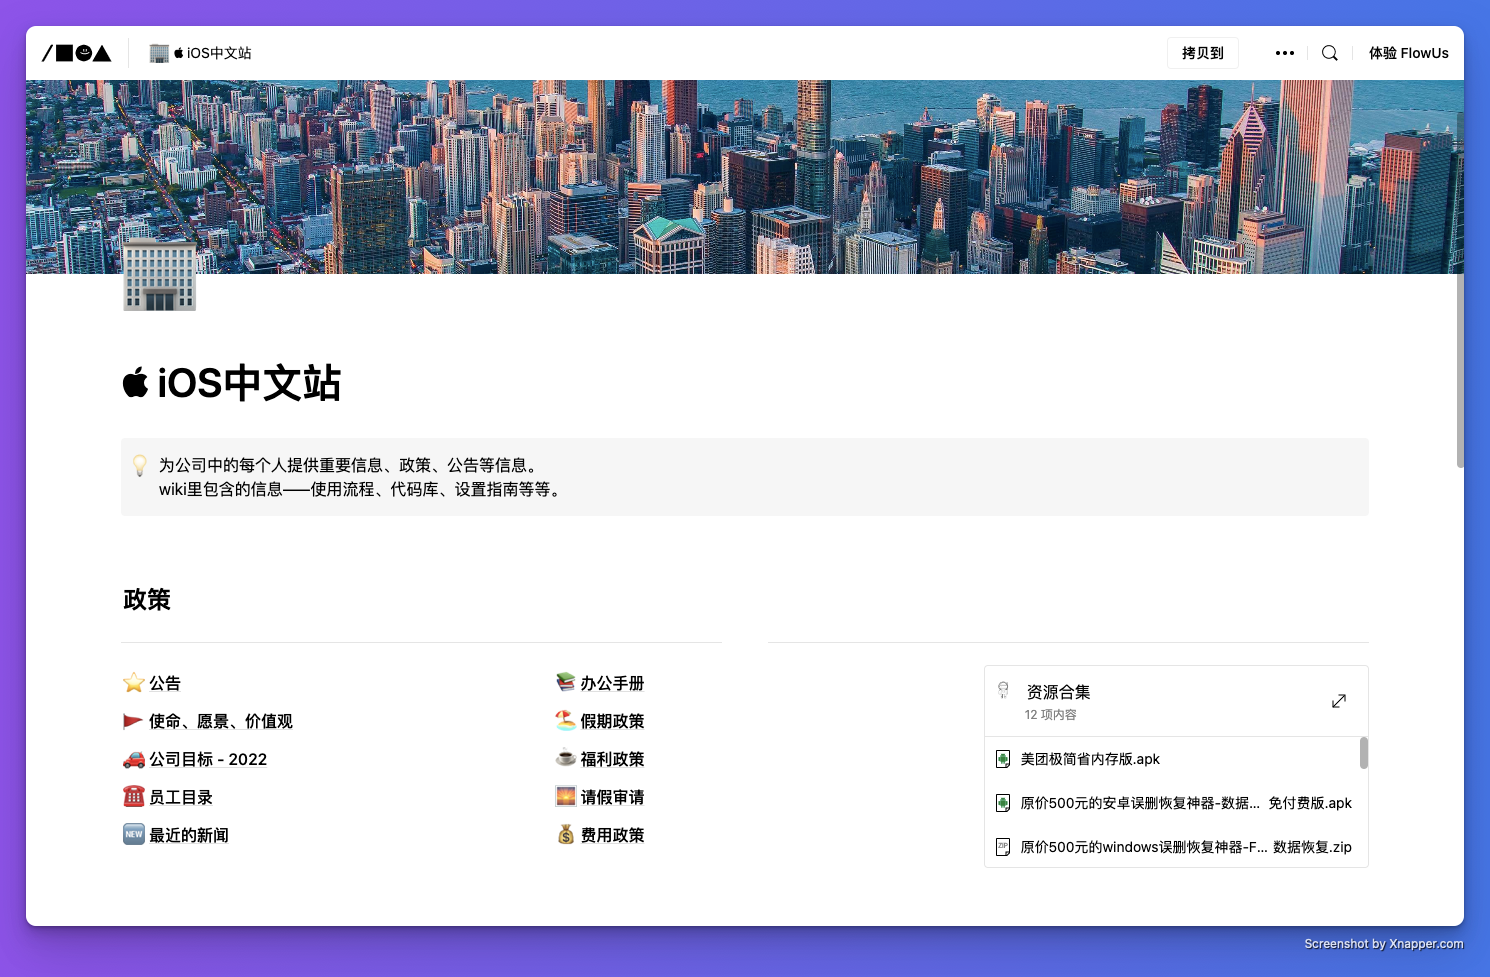Viewport: 1490px width, 977px height.
Task: Click the 拷贝到 button
Action: [x=1202, y=53]
